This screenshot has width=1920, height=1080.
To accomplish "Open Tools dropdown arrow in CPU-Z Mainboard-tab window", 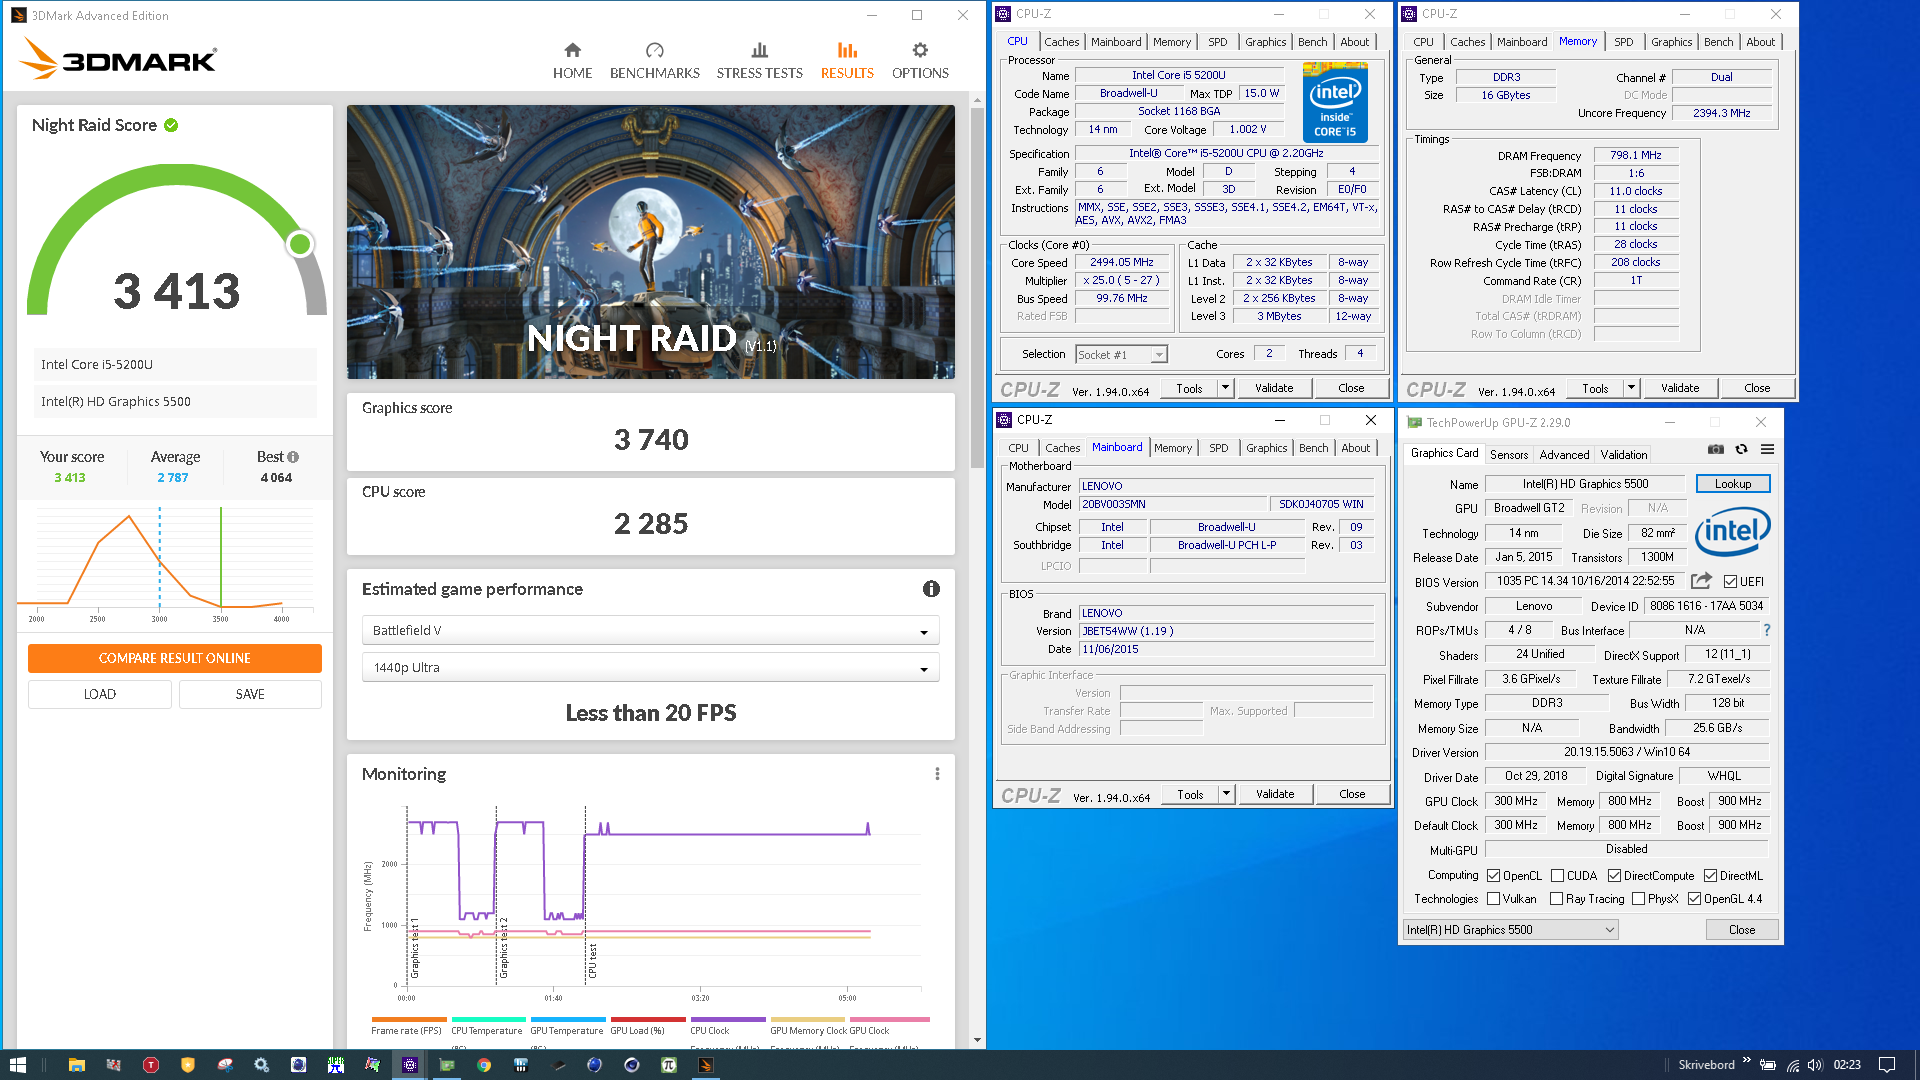I will point(1226,794).
